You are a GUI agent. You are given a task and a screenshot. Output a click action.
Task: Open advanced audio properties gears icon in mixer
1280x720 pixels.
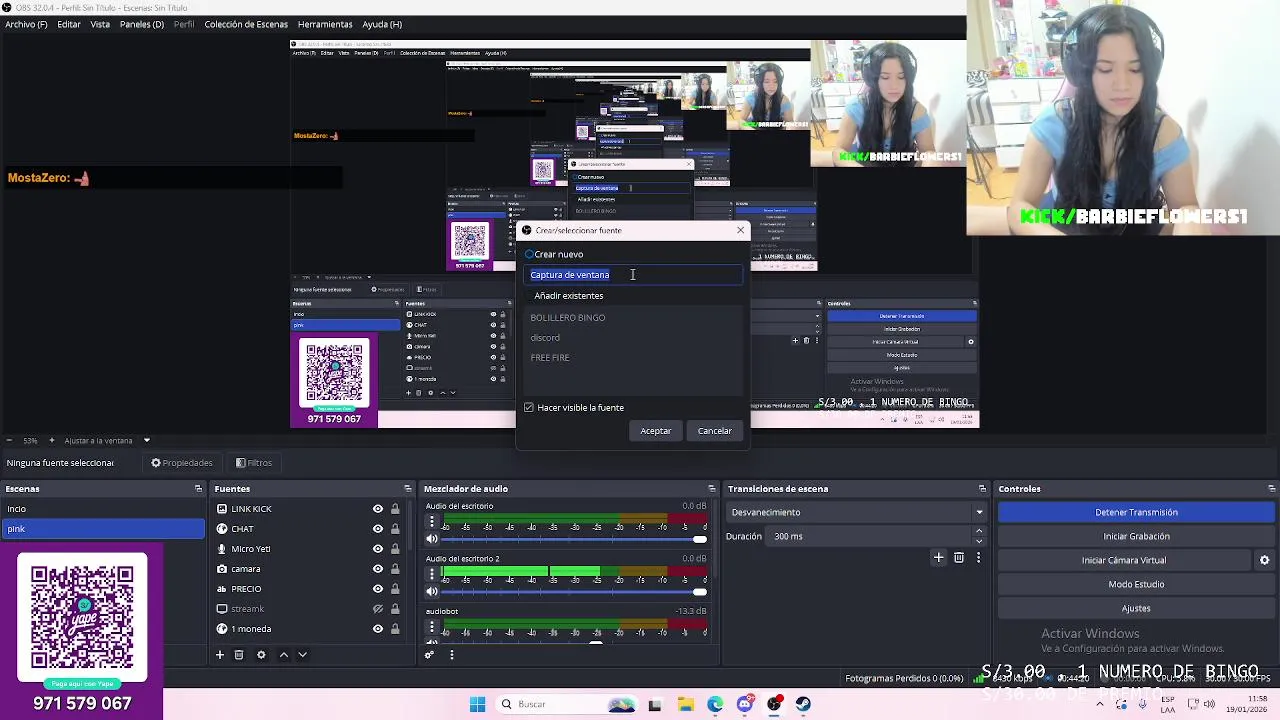(x=430, y=655)
